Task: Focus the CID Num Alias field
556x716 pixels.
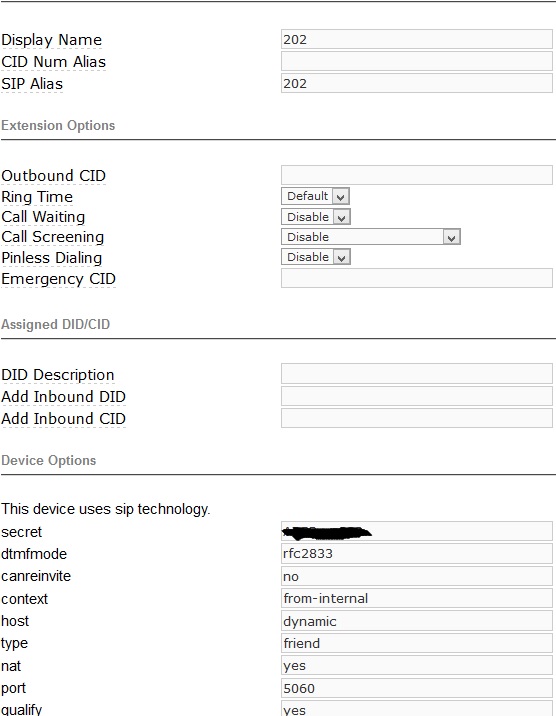Action: pos(417,61)
